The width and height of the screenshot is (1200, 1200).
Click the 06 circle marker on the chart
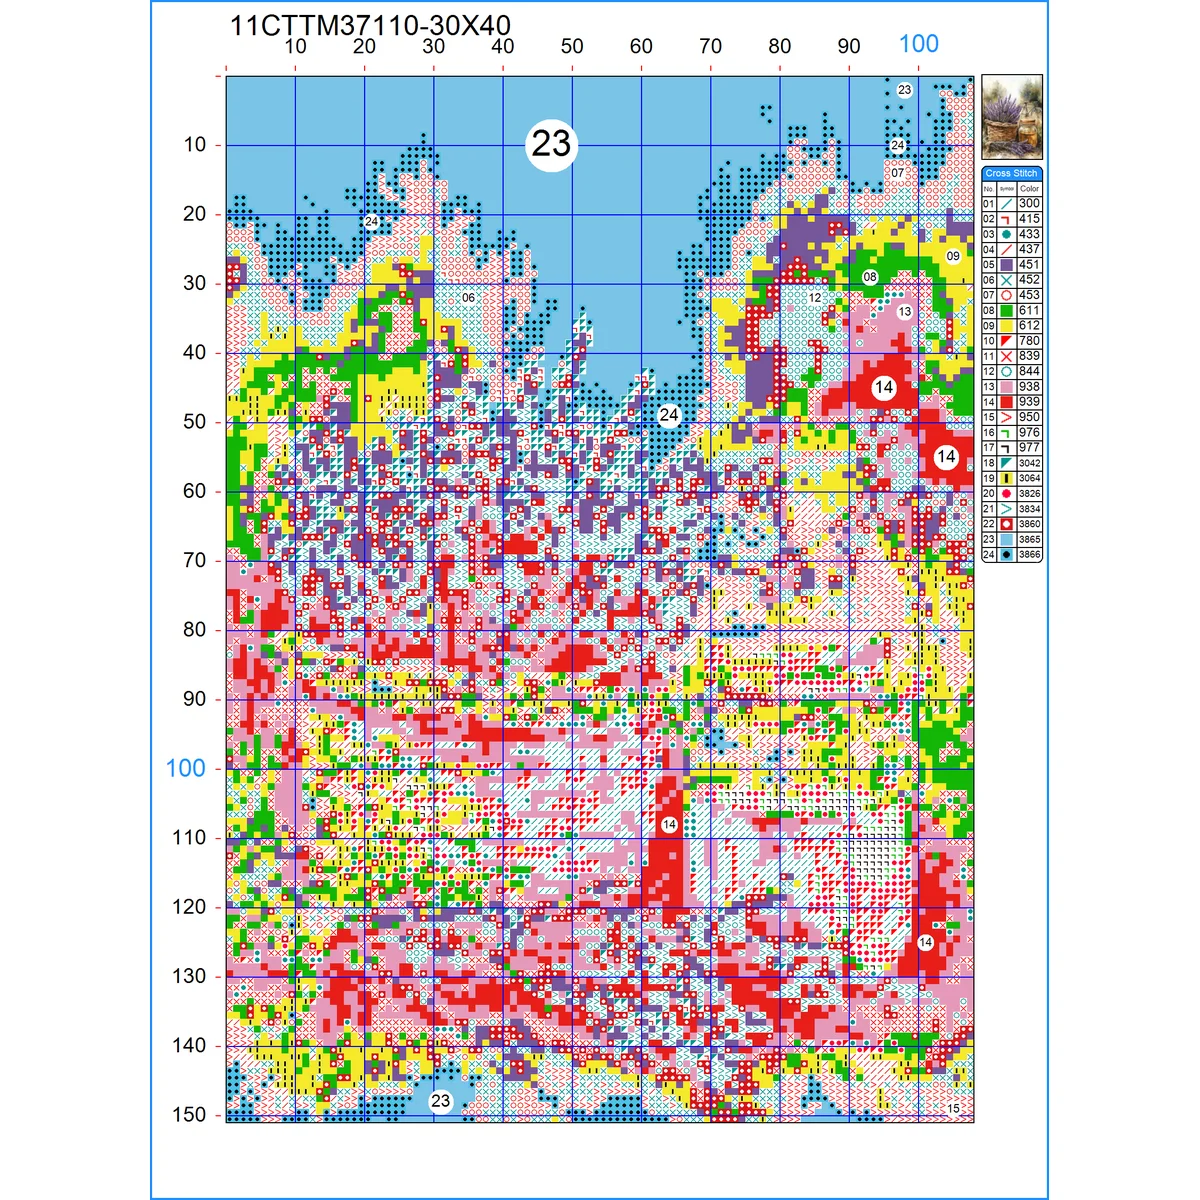468,298
